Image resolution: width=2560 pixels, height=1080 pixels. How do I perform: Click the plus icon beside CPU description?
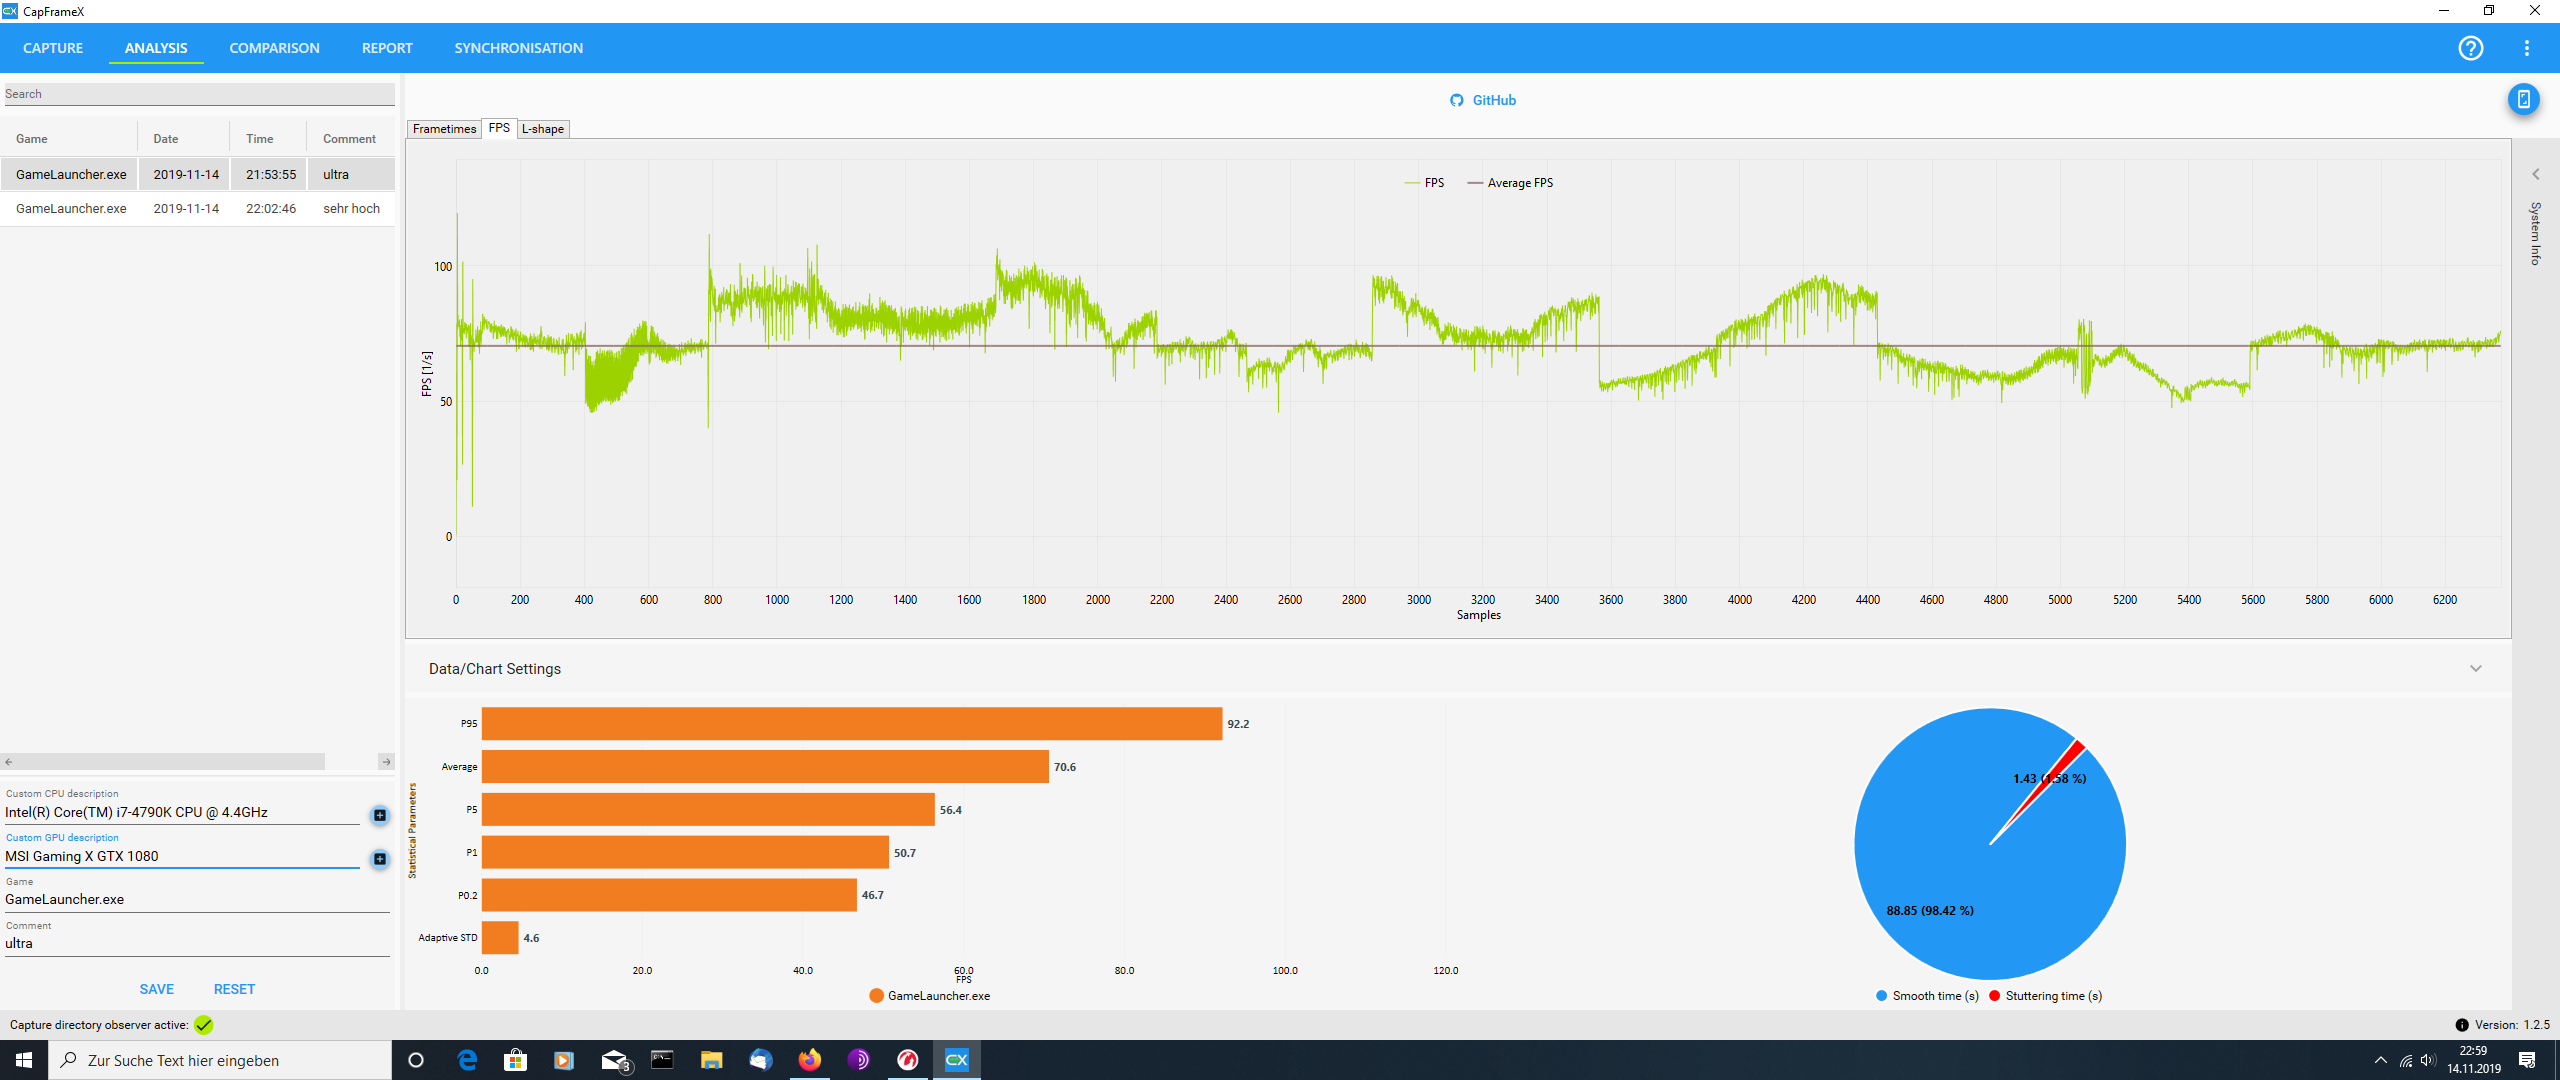380,815
